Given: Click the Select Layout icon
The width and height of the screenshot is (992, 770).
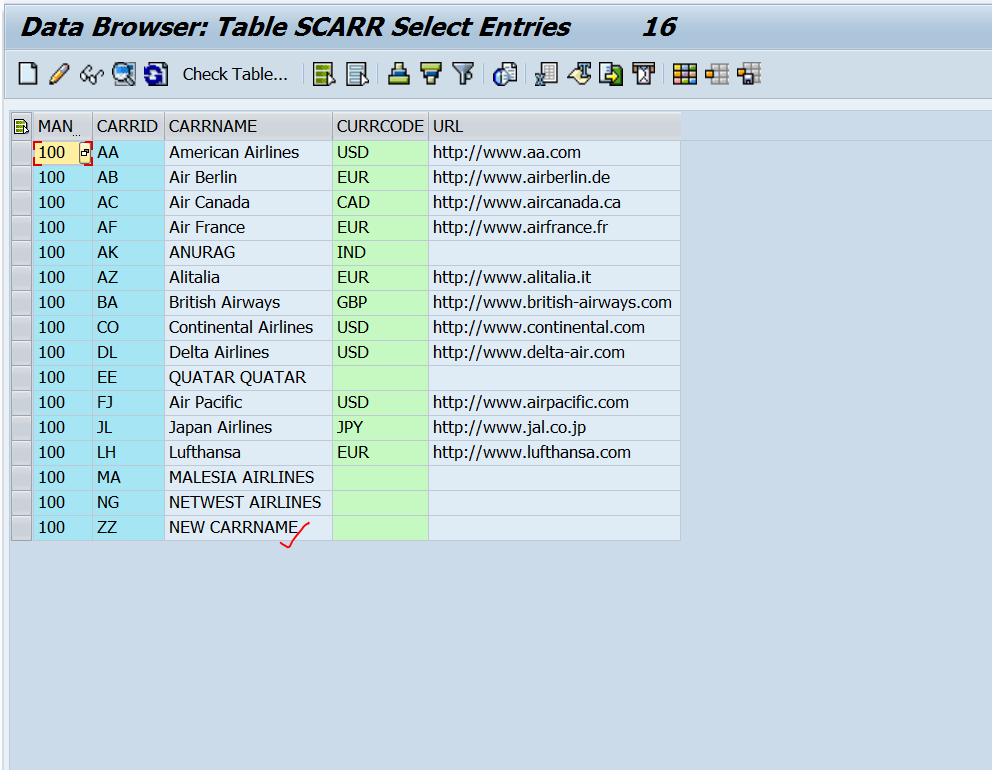Looking at the screenshot, I should click(717, 74).
